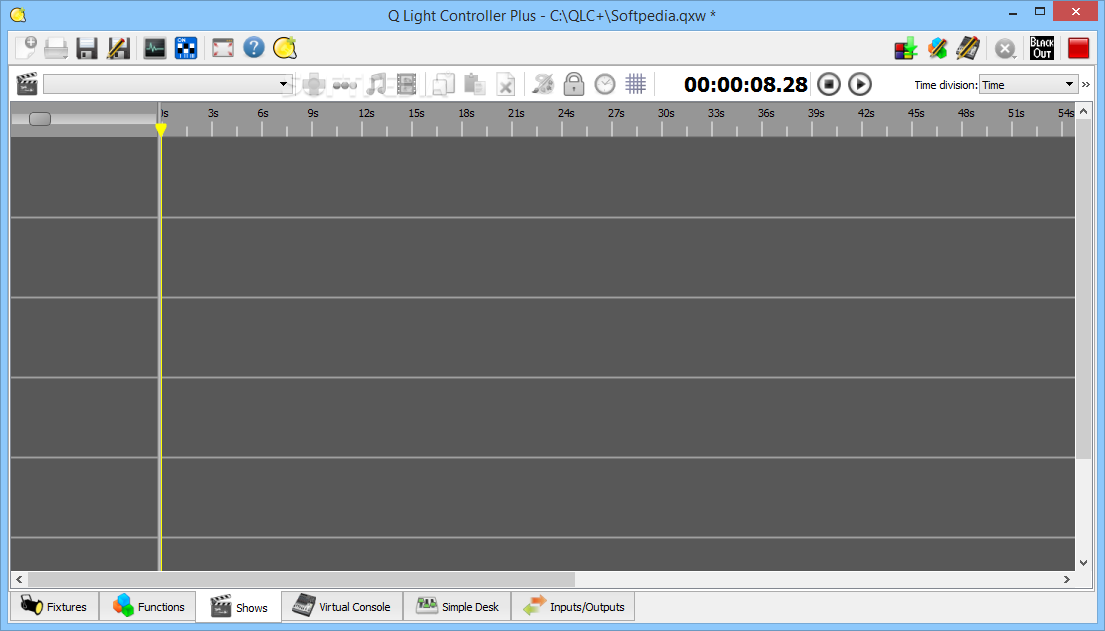This screenshot has height=631, width=1105.
Task: Click the horizontal scrollbar right arrow
Action: click(x=1067, y=580)
